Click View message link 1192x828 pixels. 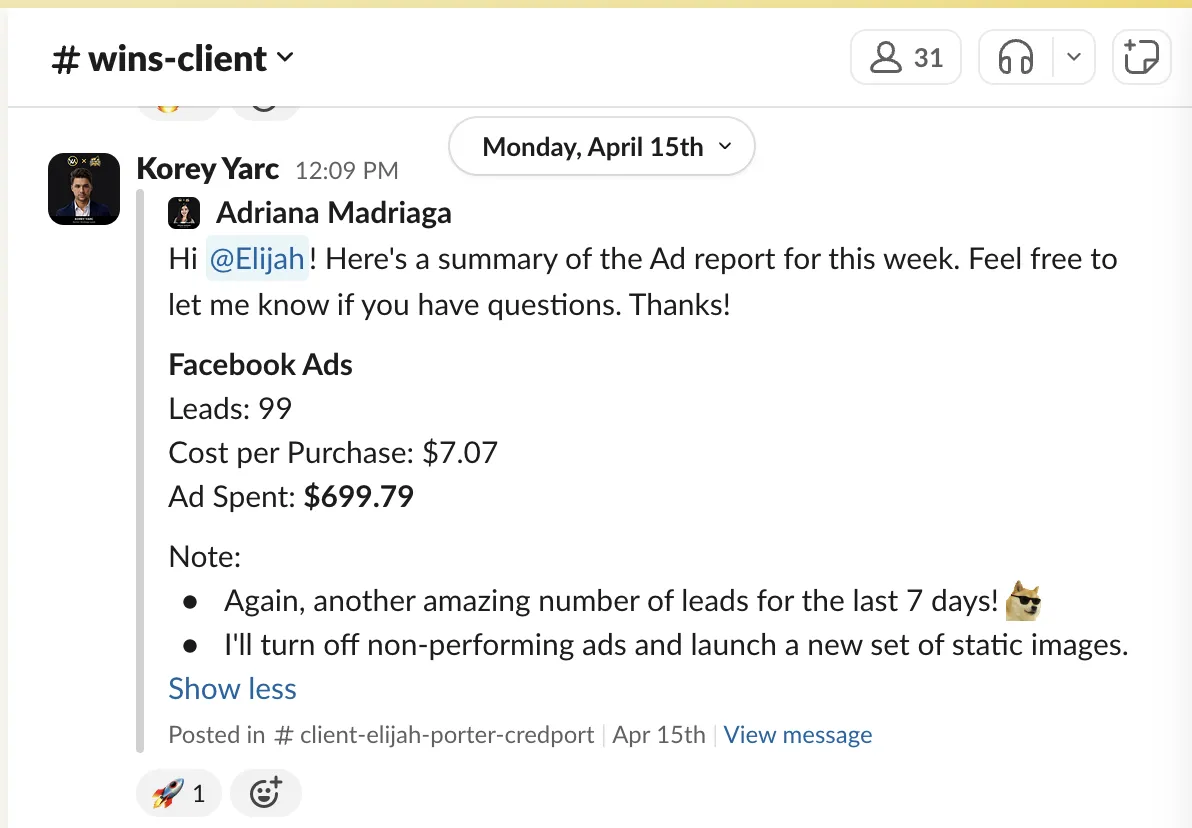pyautogui.click(x=797, y=734)
